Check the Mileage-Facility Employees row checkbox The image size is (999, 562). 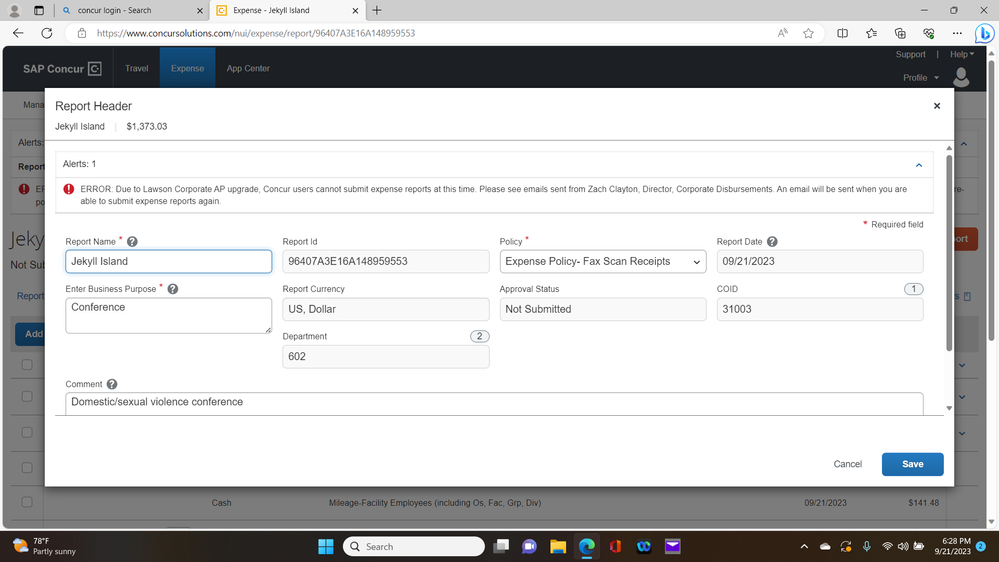pos(27,502)
